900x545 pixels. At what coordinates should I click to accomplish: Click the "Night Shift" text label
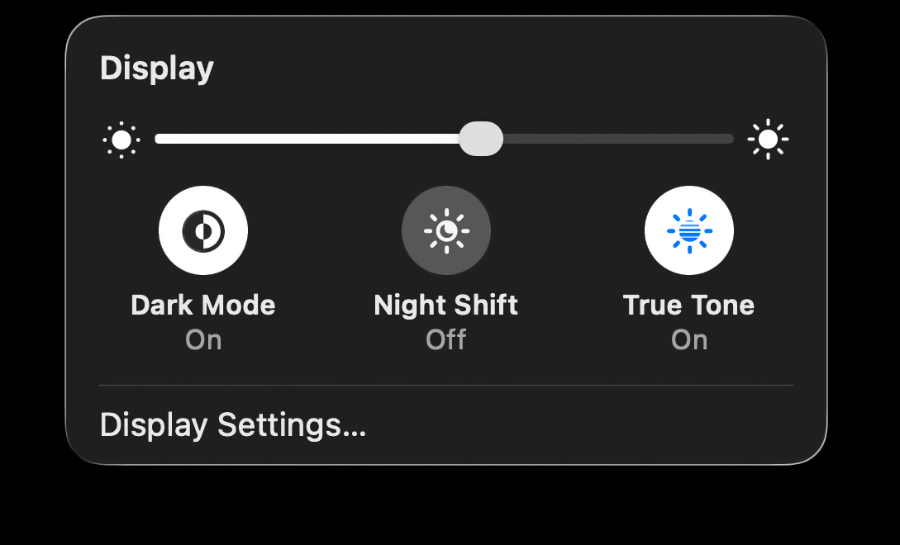446,305
